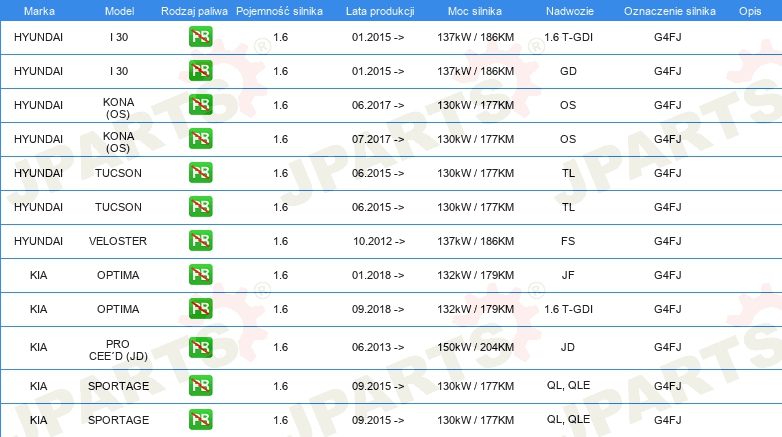The image size is (782, 437).
Task: Click the Lata produkcji column header
Action: 380,11
